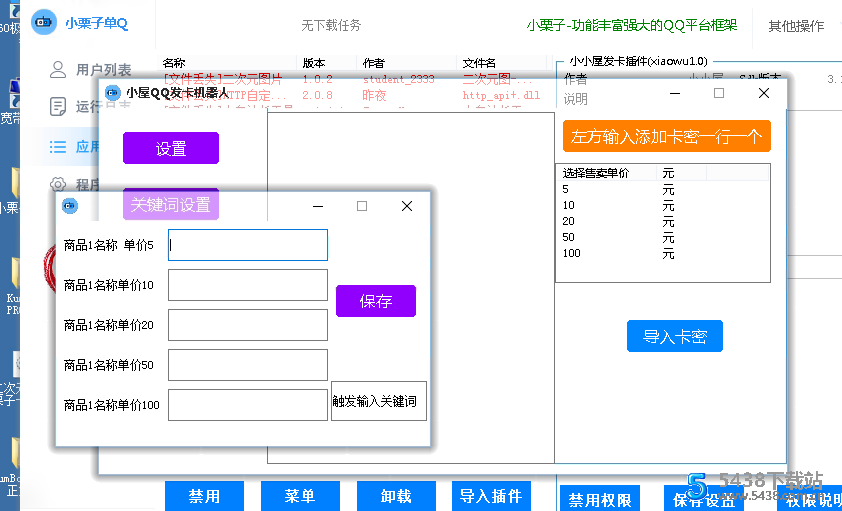The height and width of the screenshot is (511, 842).
Task: Select the 100 元 price row
Action: (x=663, y=253)
